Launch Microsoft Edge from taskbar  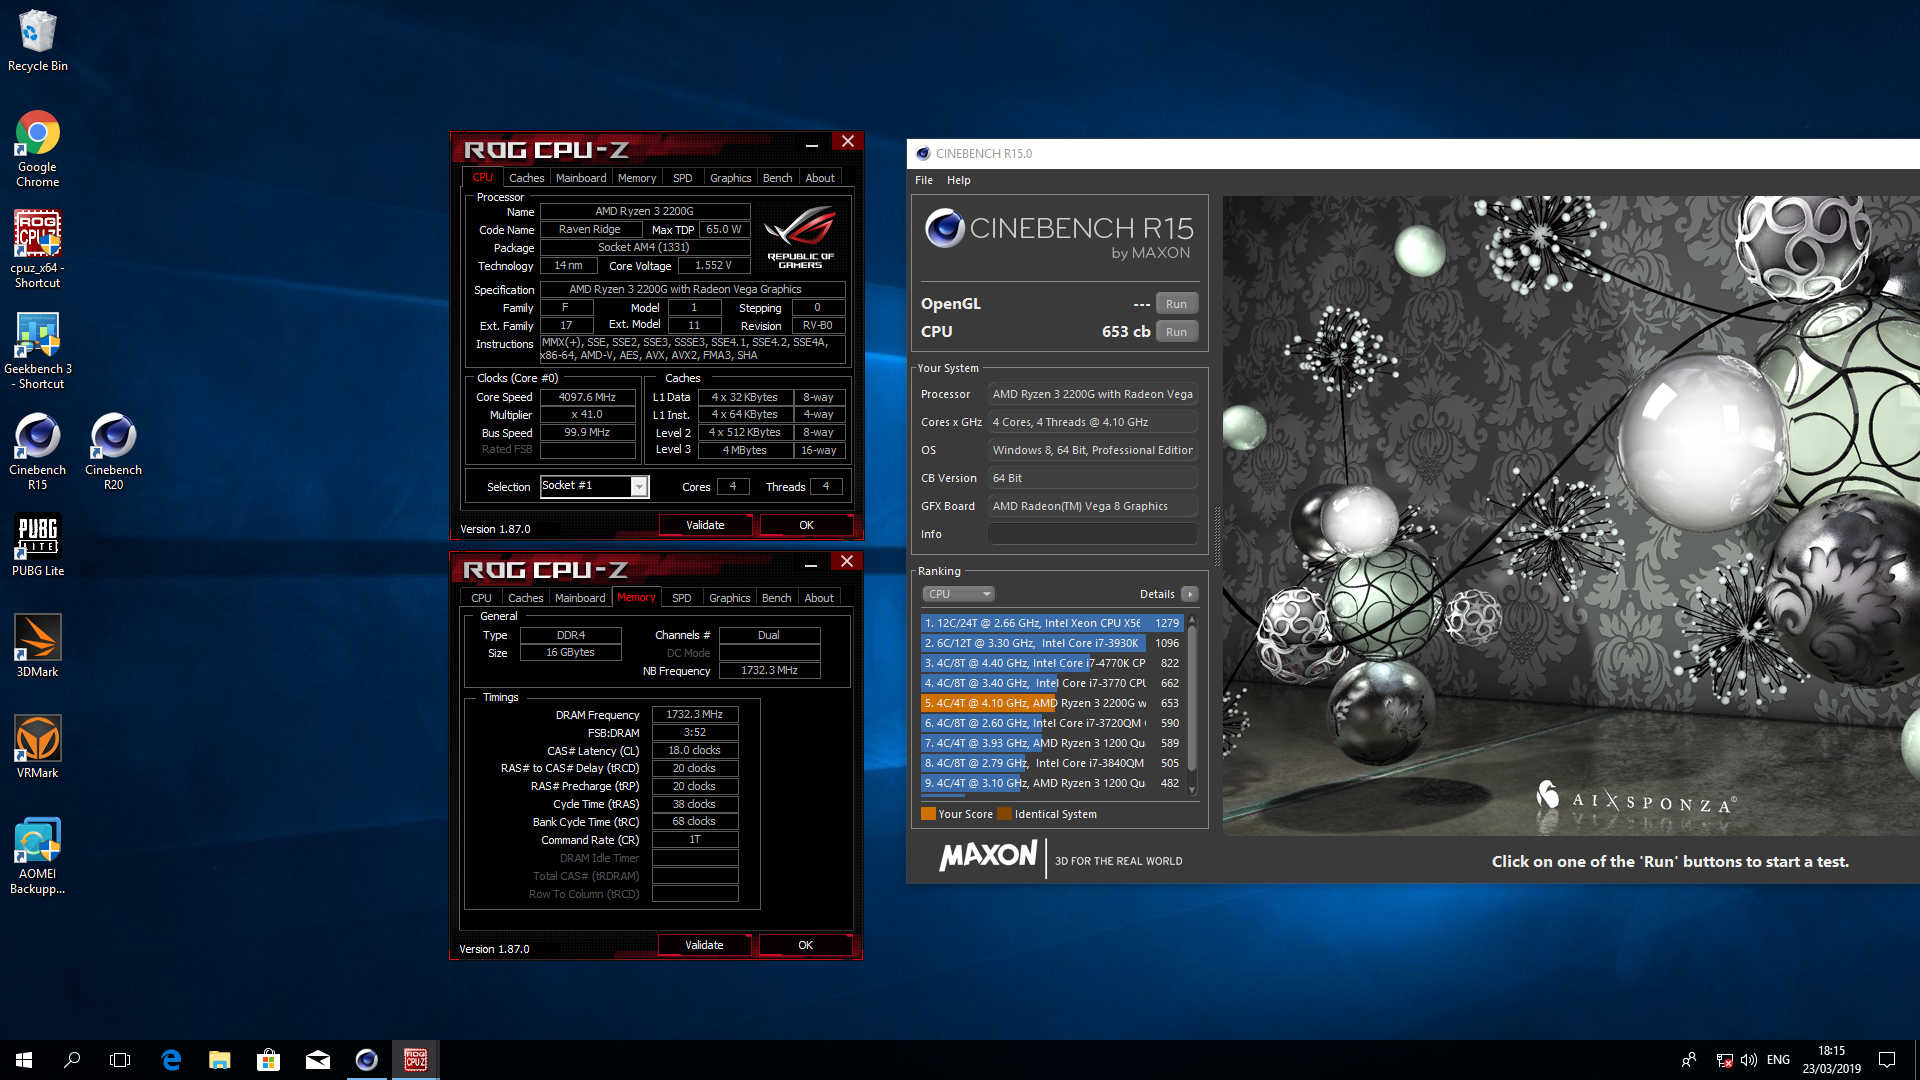[171, 1060]
